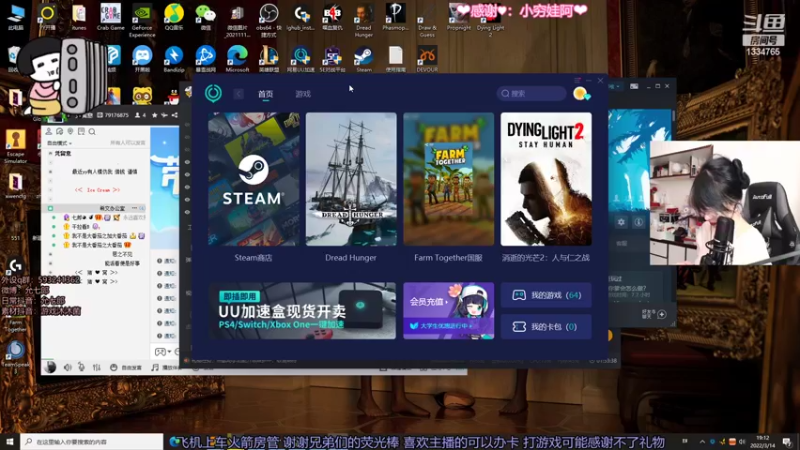
Task: Open the mixer settings icon in YY
Action: (x=96, y=367)
